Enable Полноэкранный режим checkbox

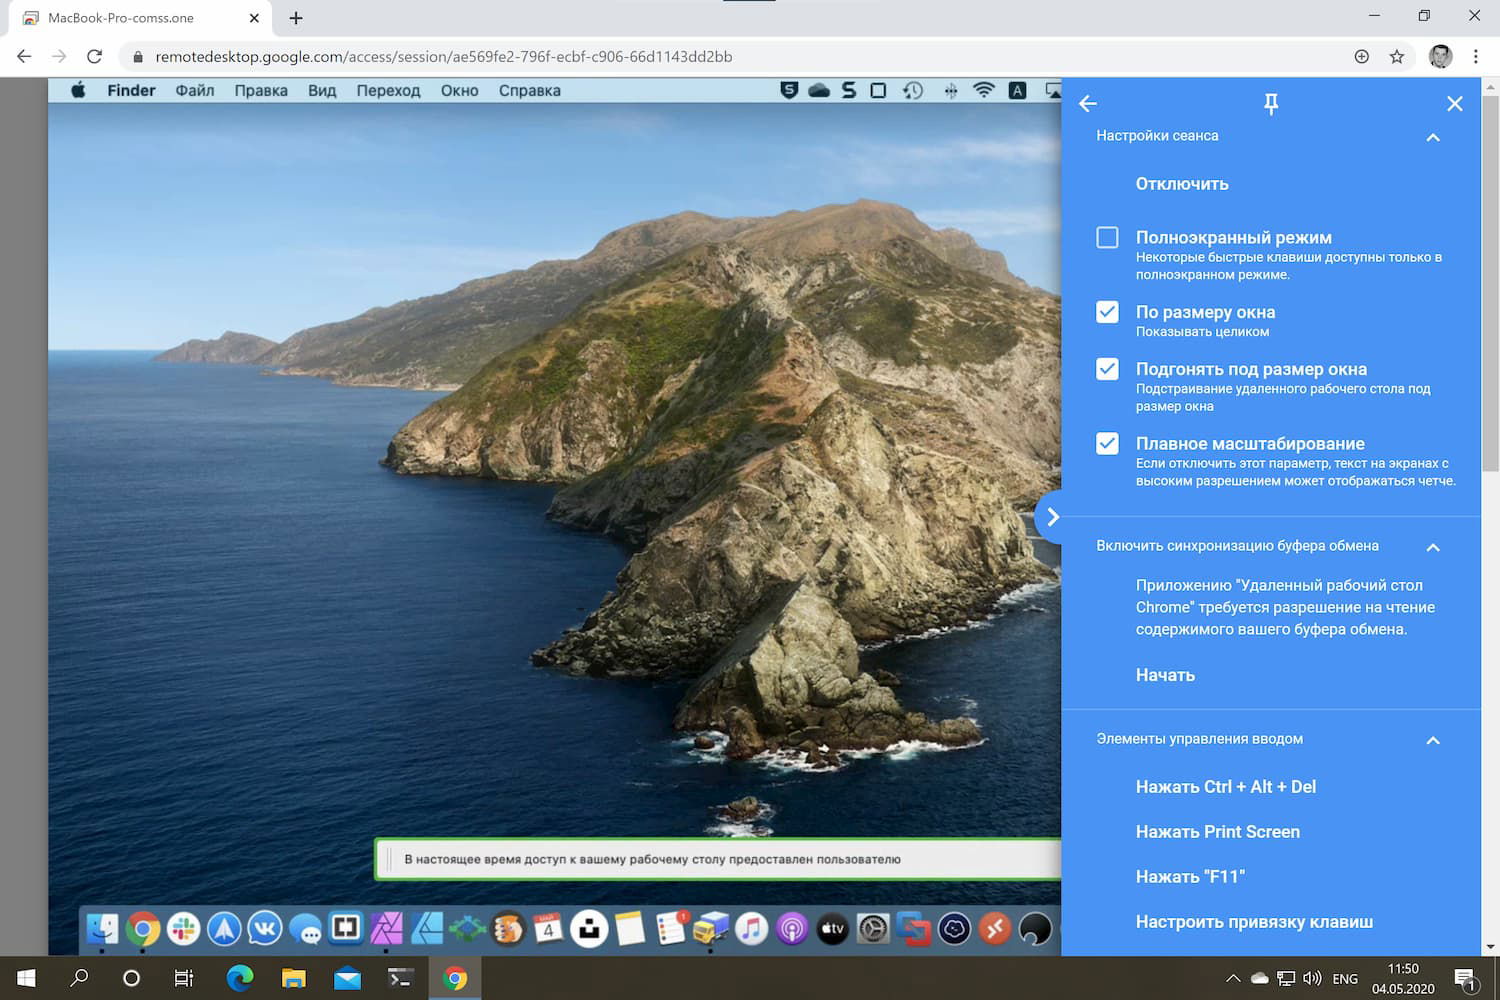click(x=1107, y=238)
